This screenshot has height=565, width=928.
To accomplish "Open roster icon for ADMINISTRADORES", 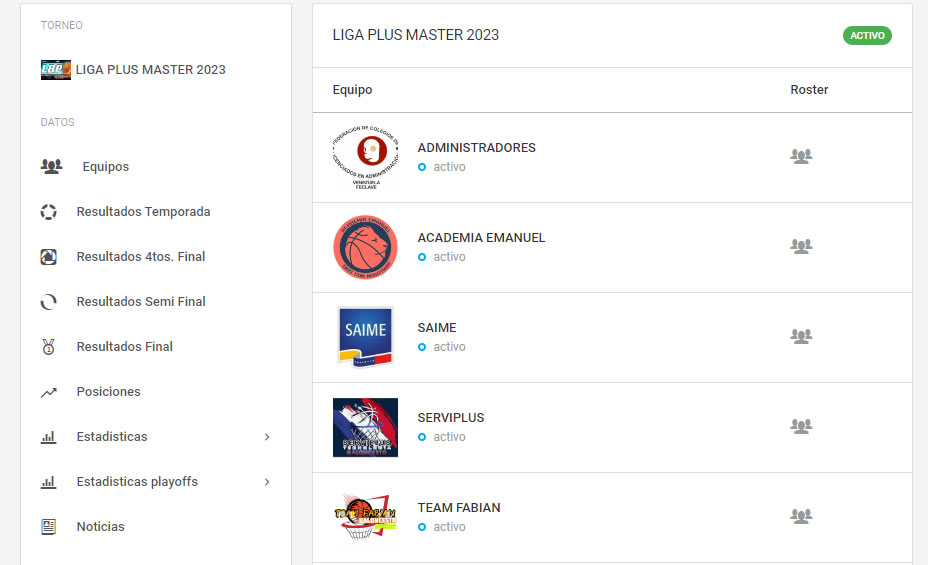I will tap(801, 156).
